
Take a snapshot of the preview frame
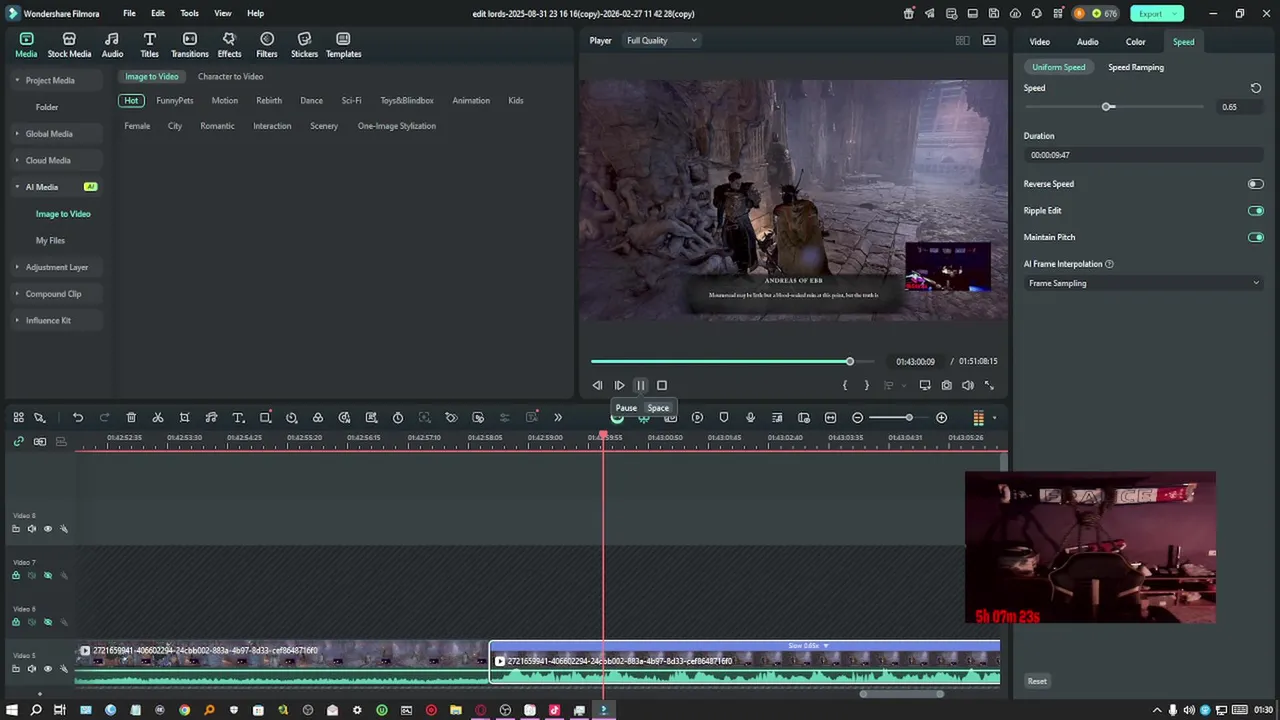(x=946, y=385)
